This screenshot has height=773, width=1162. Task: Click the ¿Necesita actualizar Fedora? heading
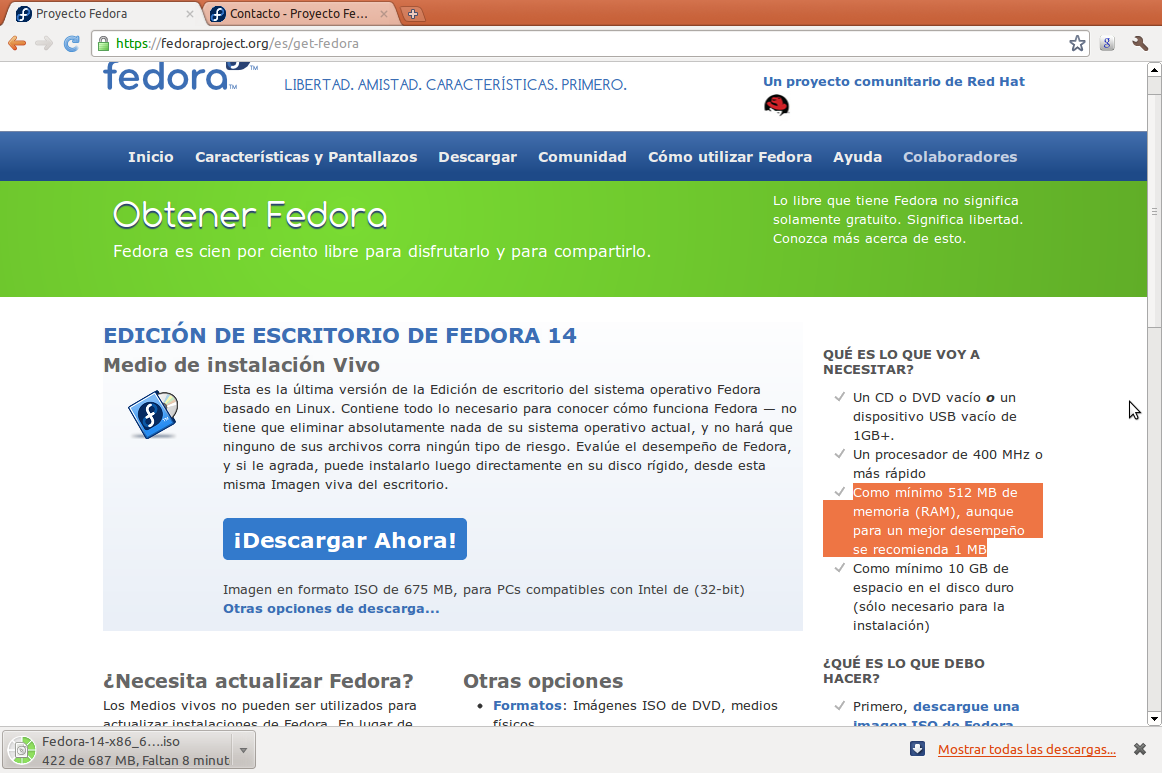click(x=258, y=680)
